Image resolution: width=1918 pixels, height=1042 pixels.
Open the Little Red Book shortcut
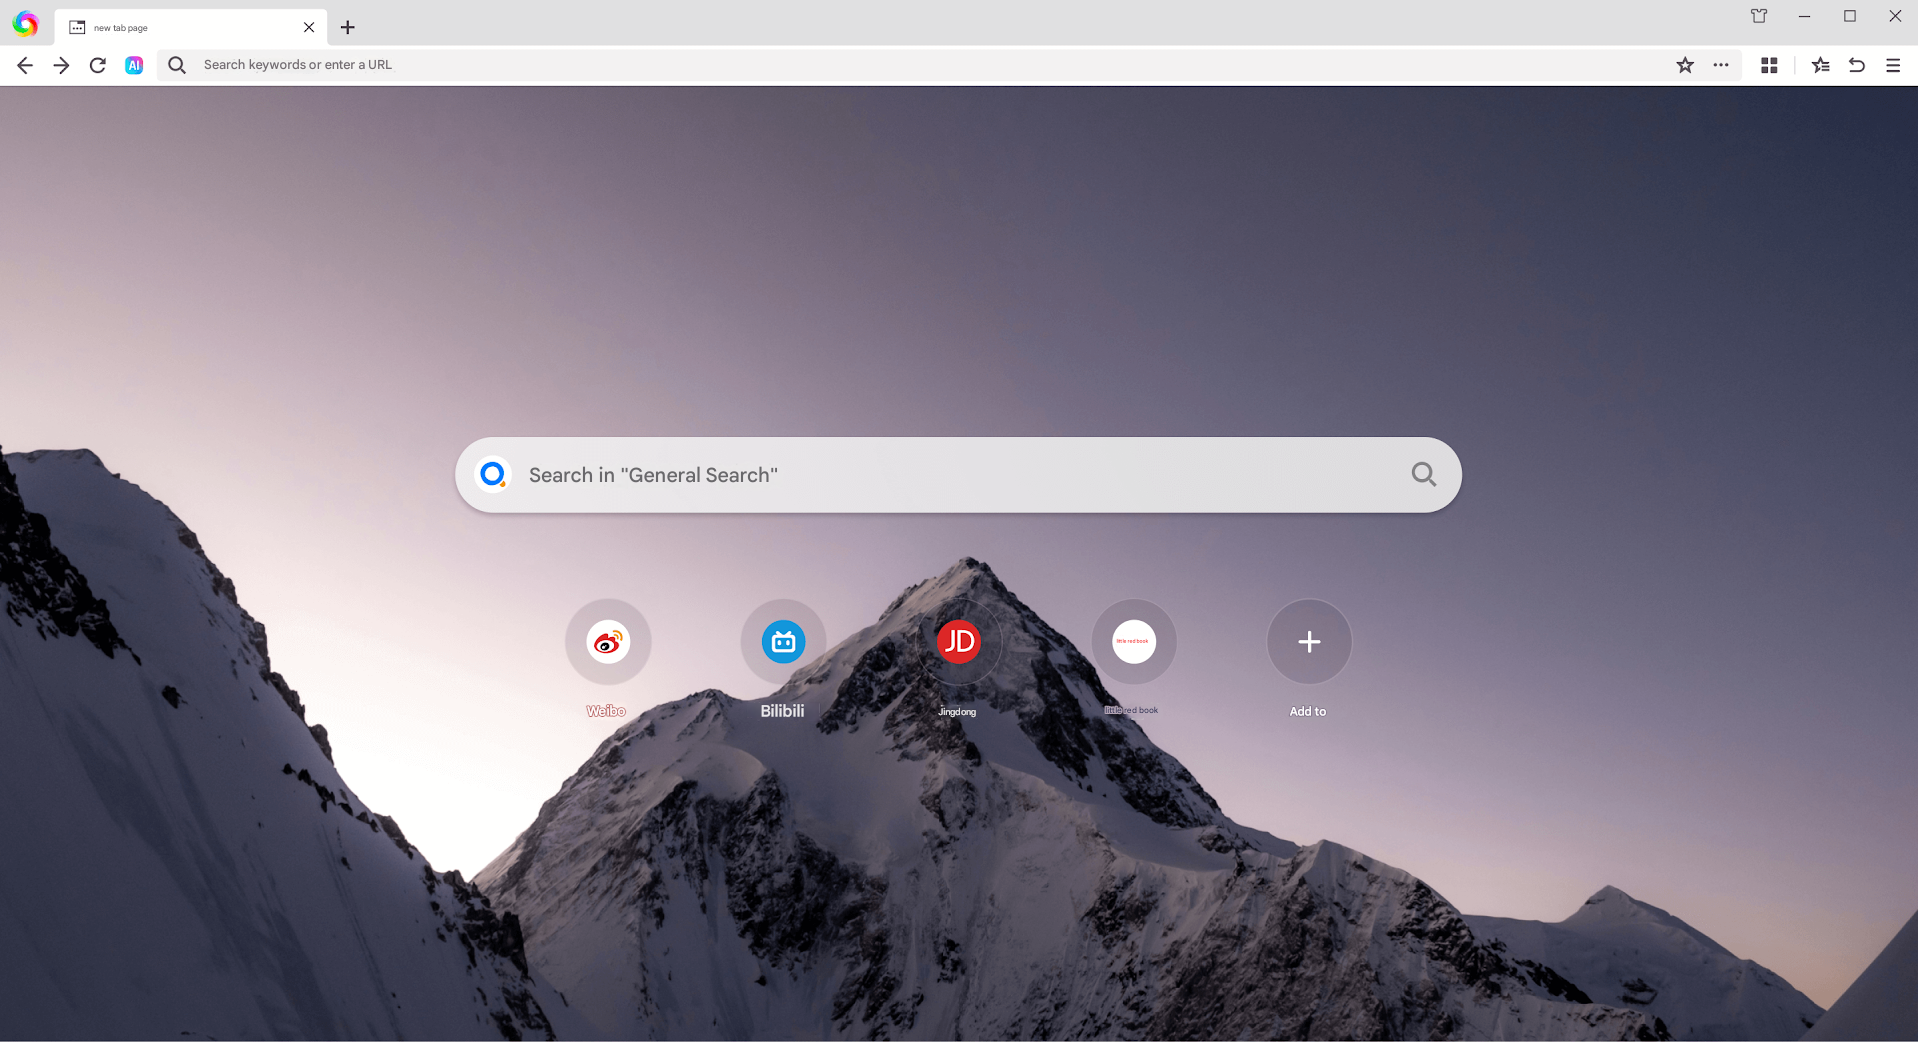tap(1133, 642)
